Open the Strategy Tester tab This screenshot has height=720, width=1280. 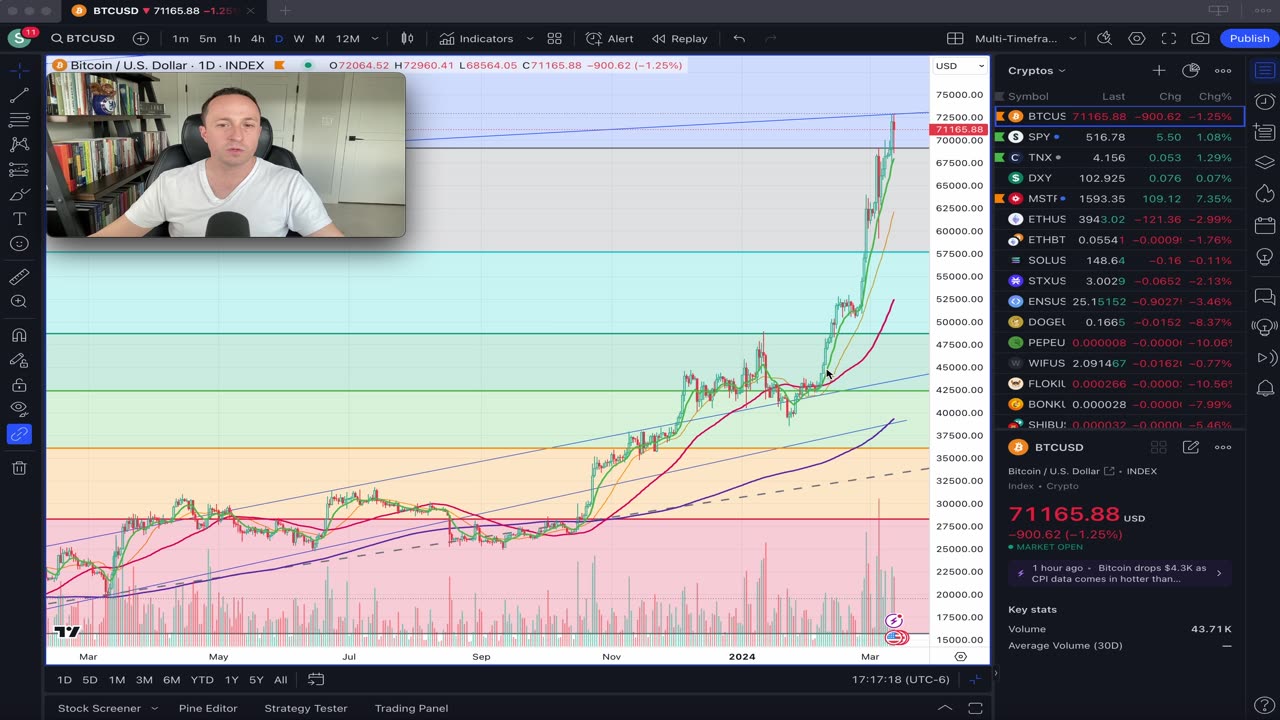(305, 708)
